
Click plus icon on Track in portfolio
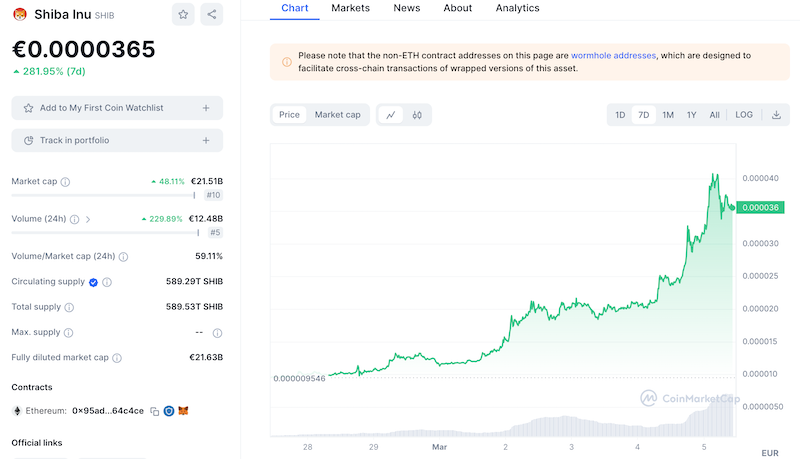206,140
